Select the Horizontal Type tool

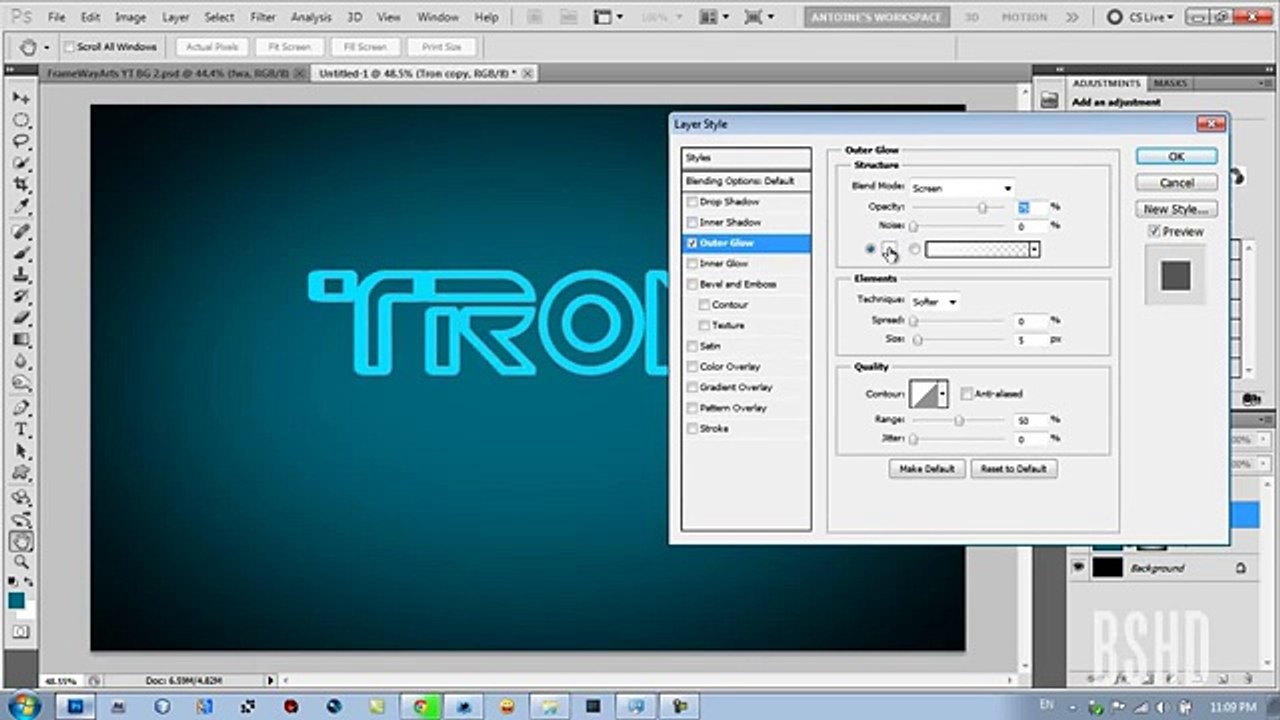point(21,430)
